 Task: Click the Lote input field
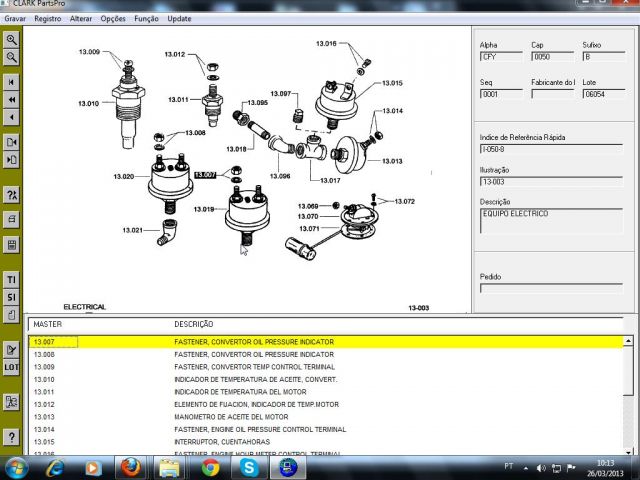[x=604, y=94]
